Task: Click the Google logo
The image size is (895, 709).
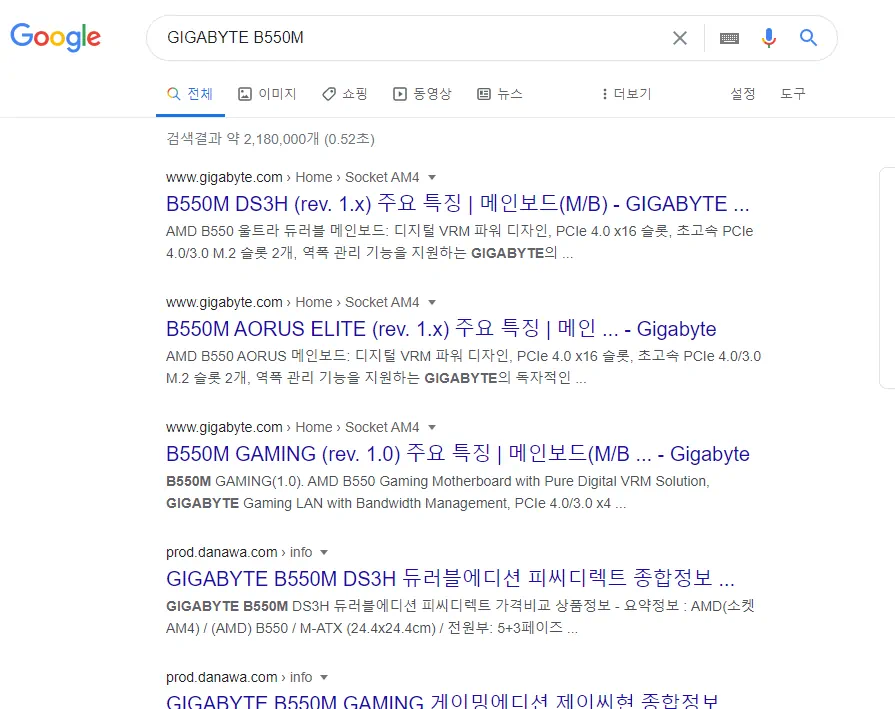Action: (55, 38)
